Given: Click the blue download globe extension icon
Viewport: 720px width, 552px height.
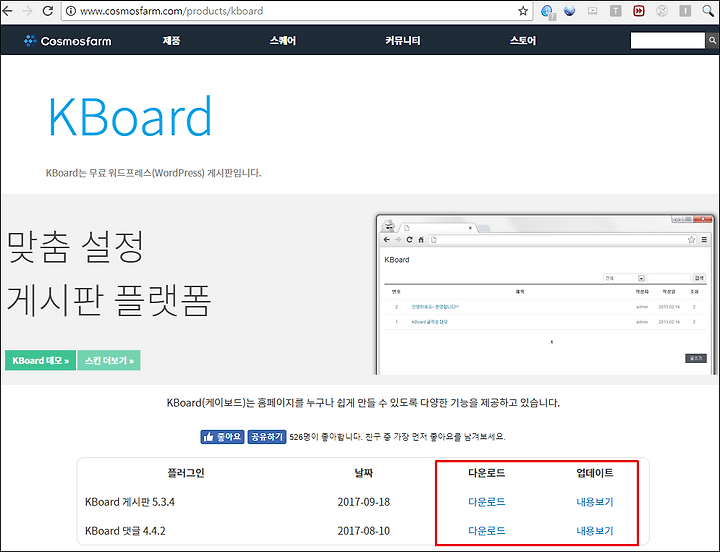Looking at the screenshot, I should [547, 11].
